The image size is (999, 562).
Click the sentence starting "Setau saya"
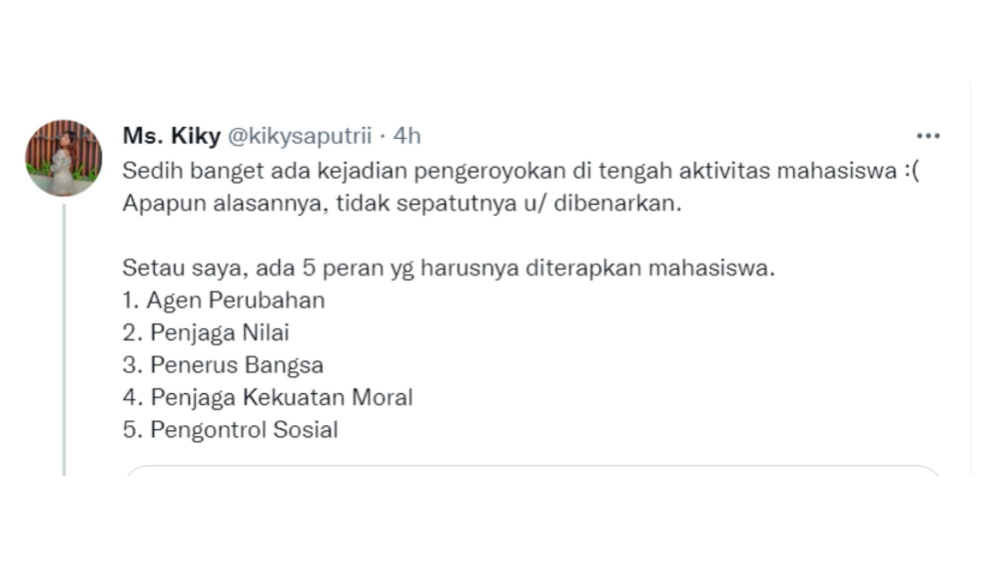(449, 268)
